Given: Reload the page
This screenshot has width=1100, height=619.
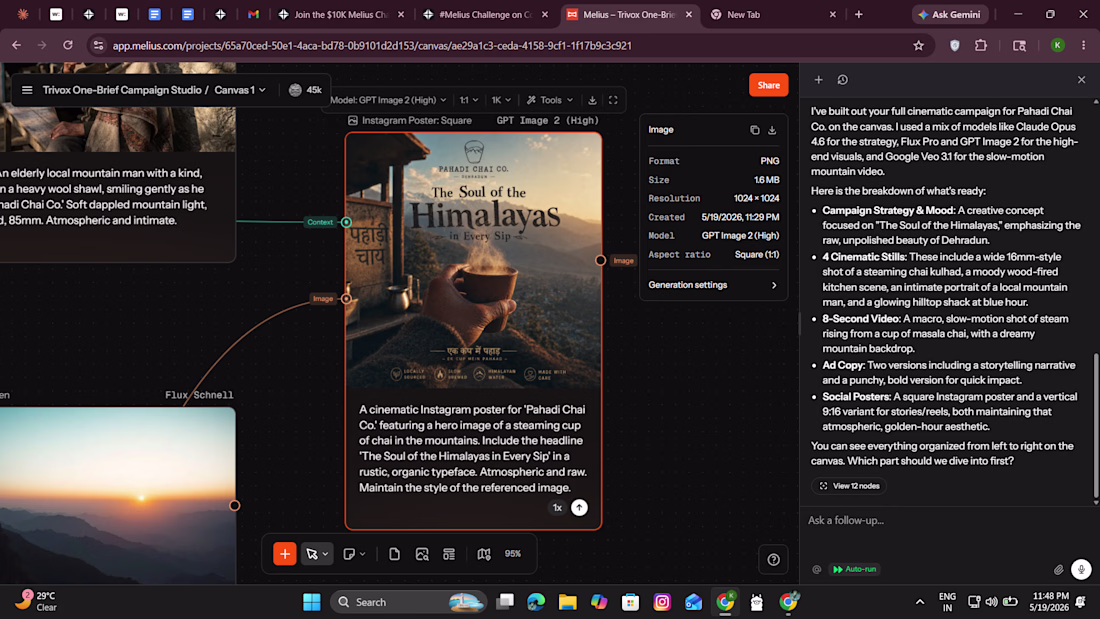Looking at the screenshot, I should pos(68,45).
